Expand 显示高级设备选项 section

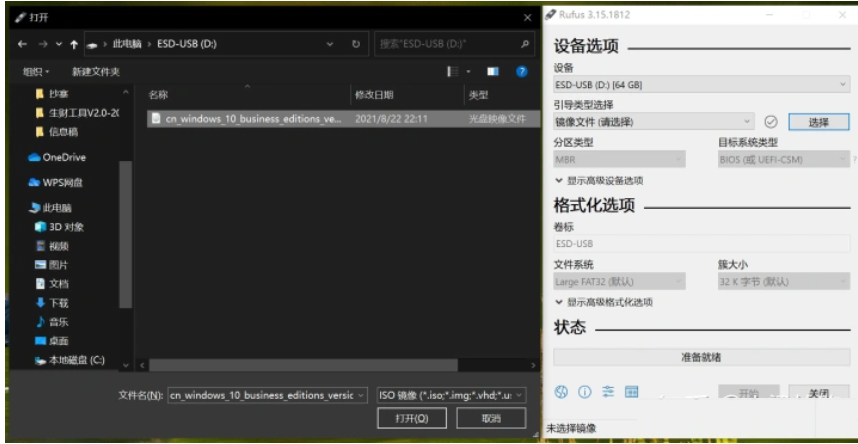point(600,181)
